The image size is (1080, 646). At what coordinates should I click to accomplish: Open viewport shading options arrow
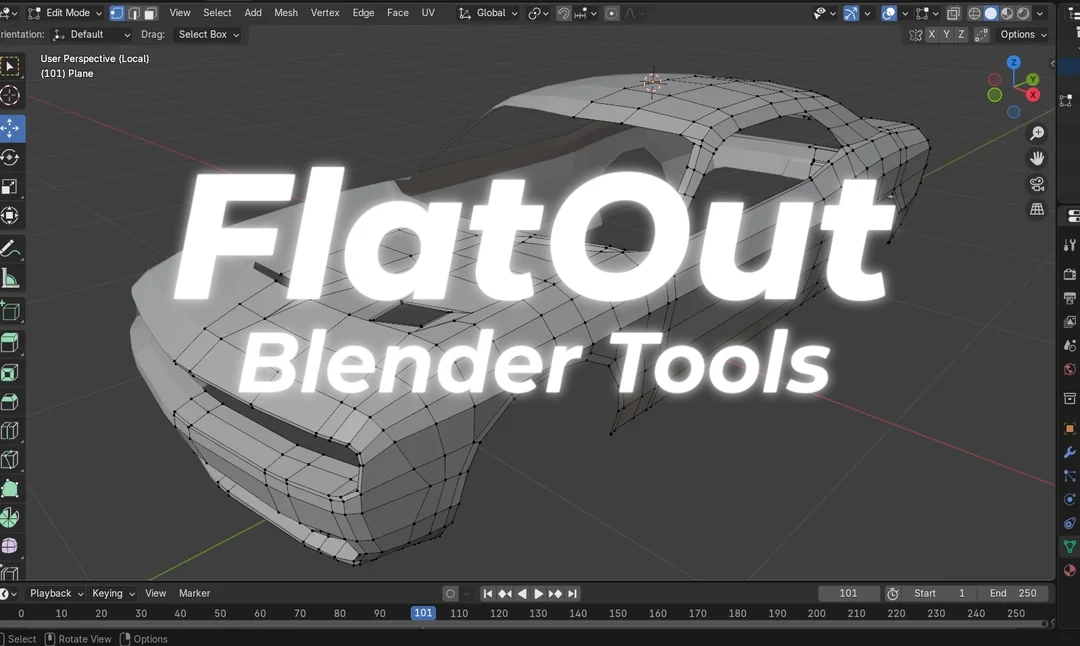pyautogui.click(x=1040, y=13)
